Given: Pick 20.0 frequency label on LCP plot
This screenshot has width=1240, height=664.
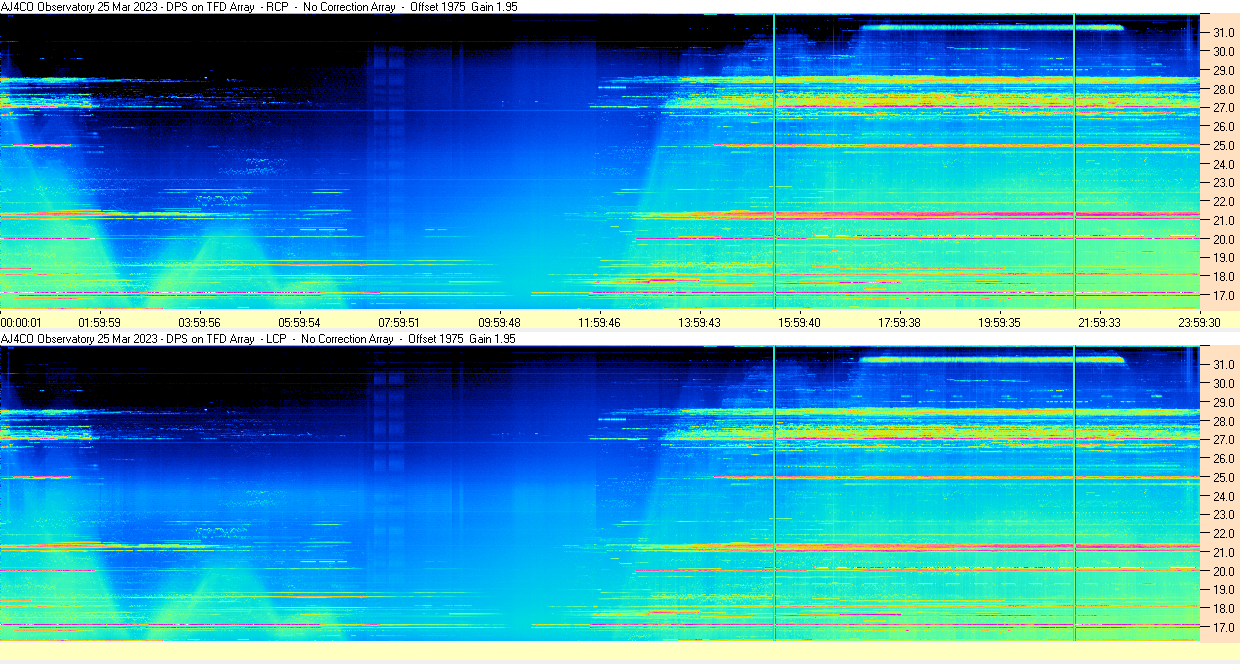Looking at the screenshot, I should point(1224,571).
